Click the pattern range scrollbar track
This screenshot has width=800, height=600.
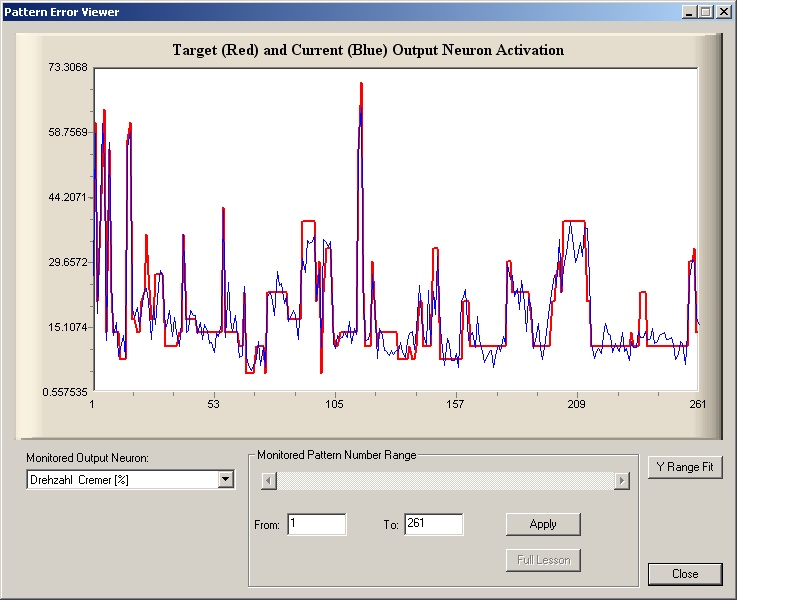445,481
